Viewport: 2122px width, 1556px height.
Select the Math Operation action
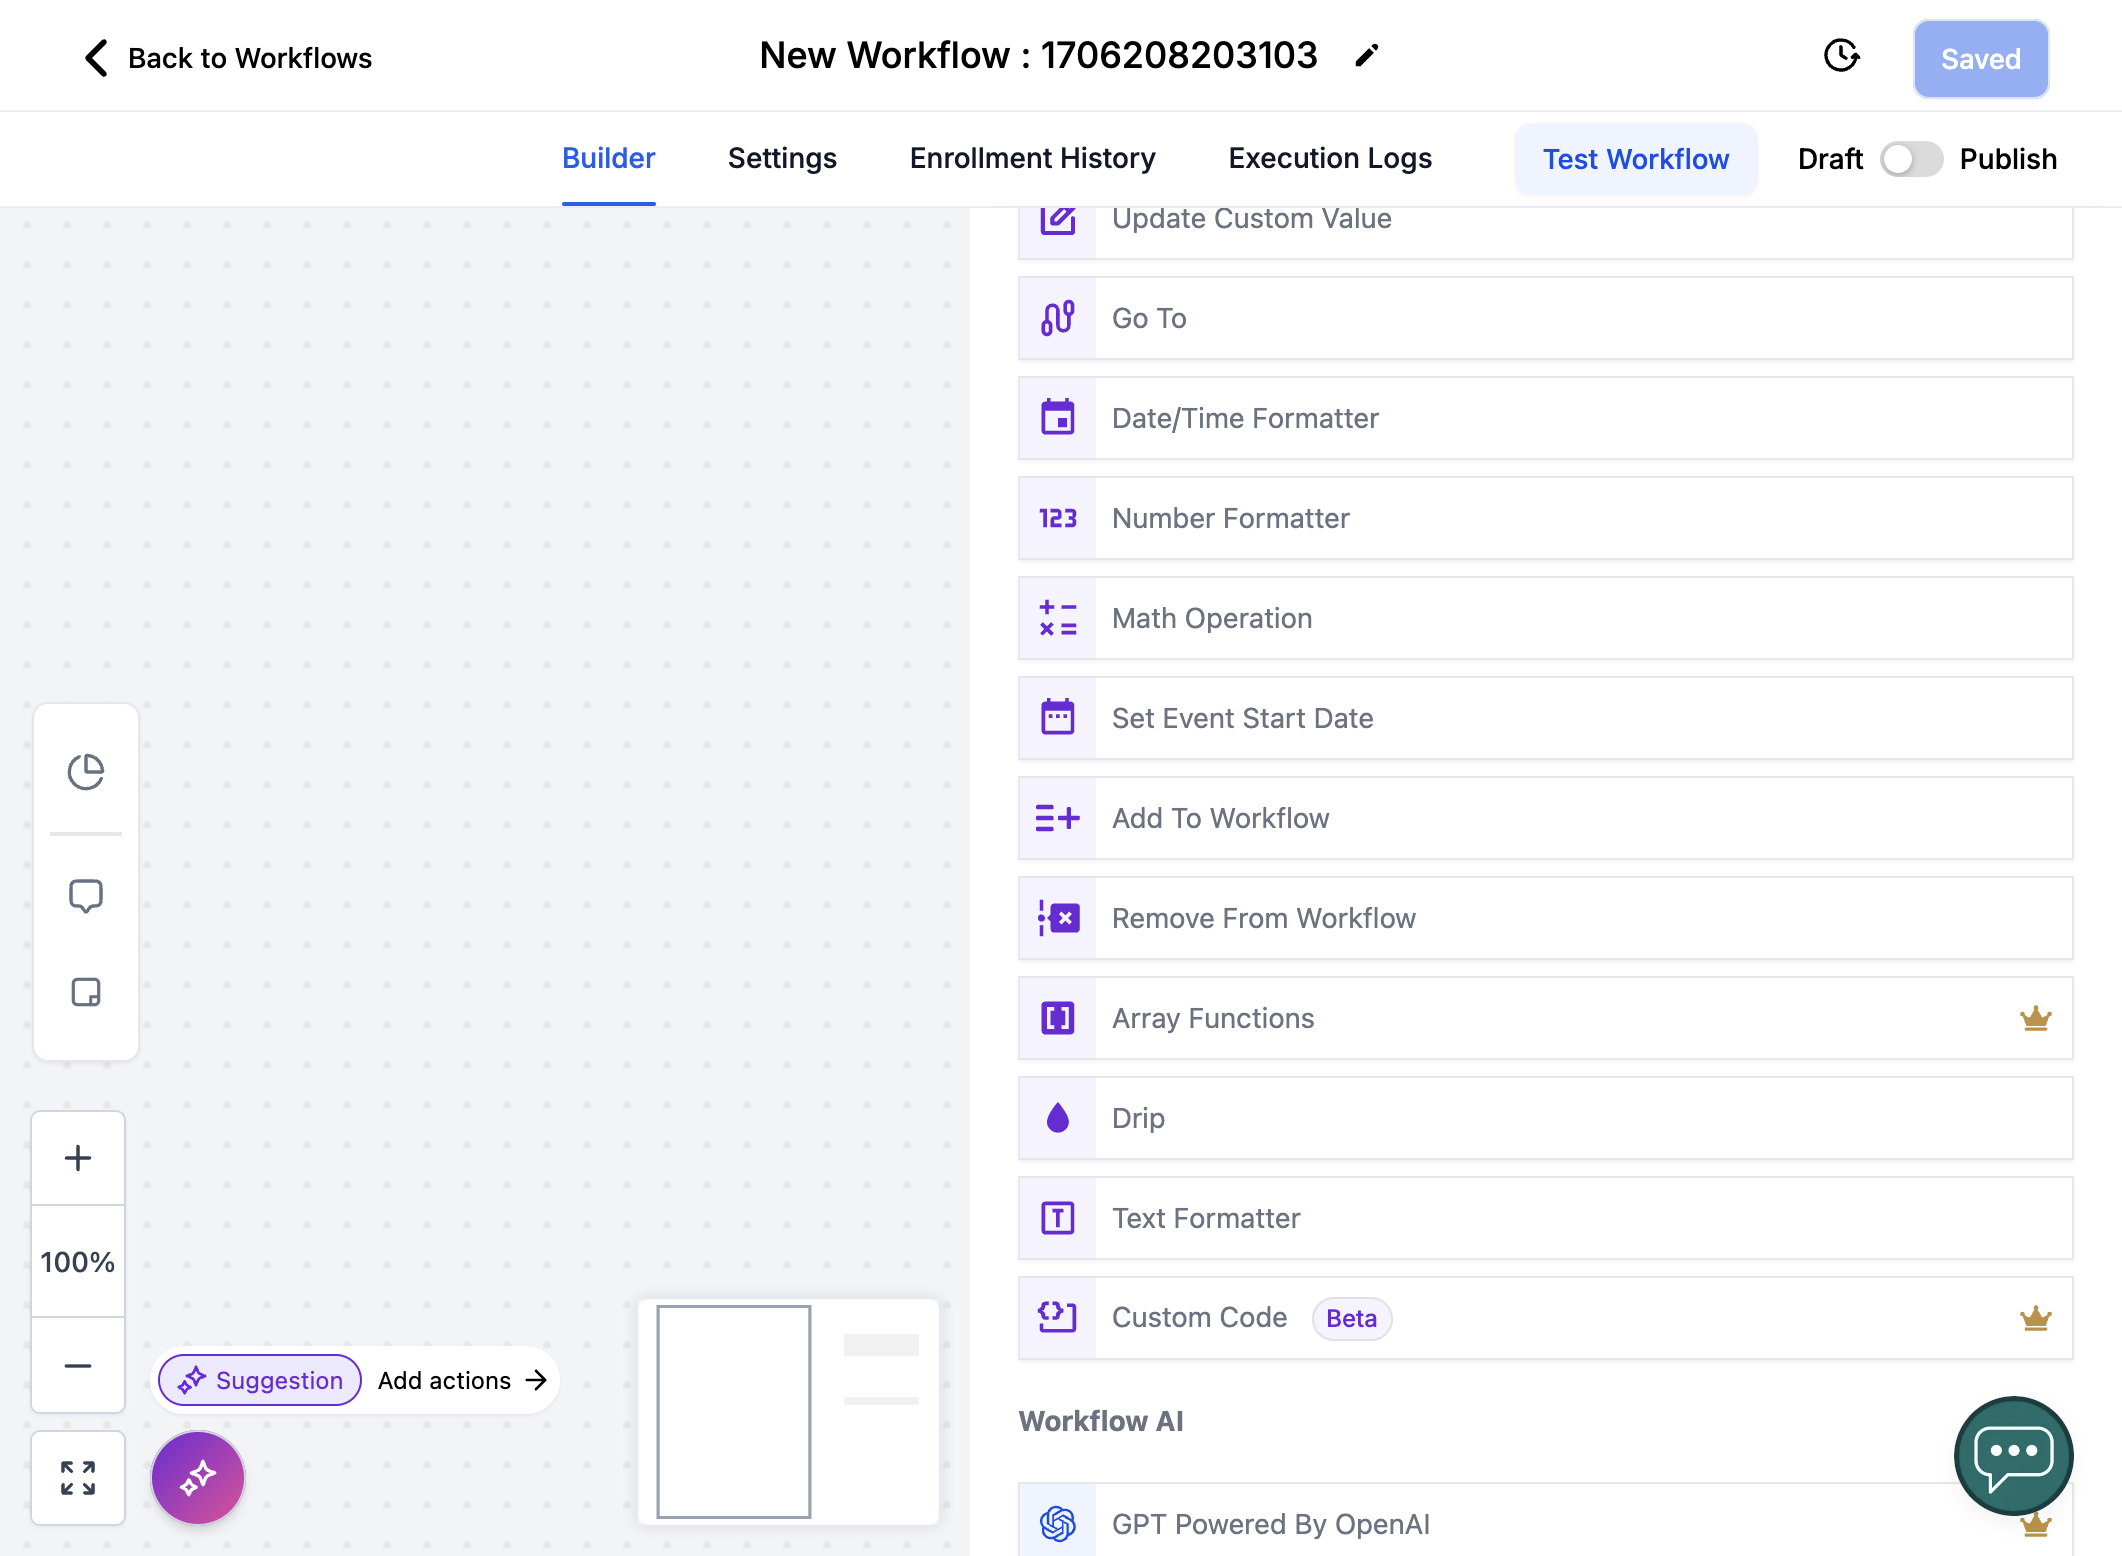pyautogui.click(x=1545, y=618)
